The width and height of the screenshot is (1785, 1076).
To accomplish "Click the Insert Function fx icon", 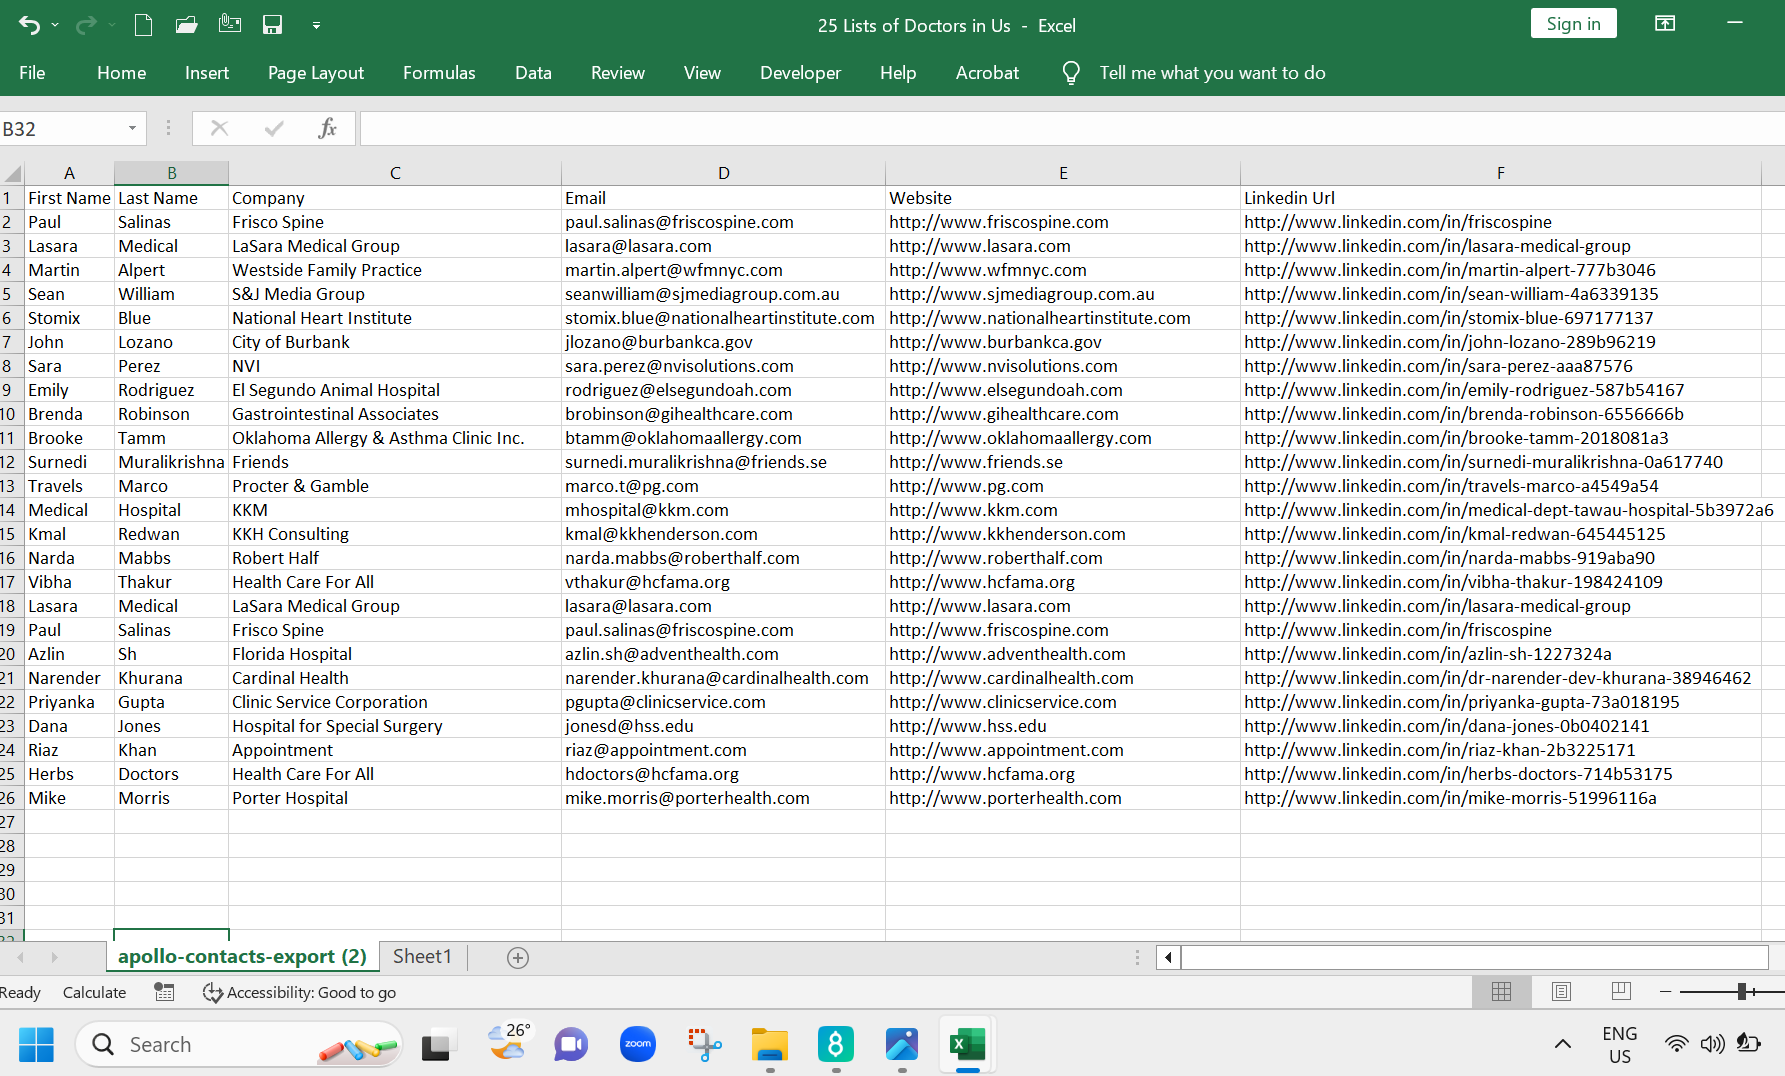I will [x=327, y=128].
